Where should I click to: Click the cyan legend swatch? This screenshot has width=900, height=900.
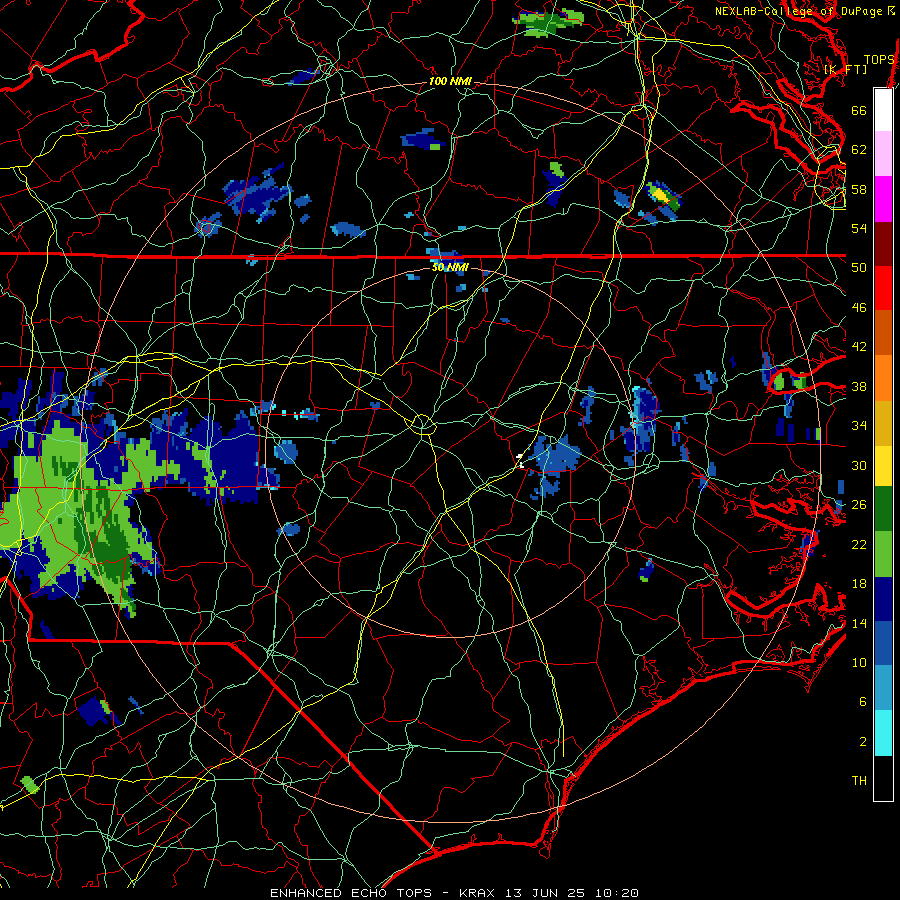tap(883, 733)
